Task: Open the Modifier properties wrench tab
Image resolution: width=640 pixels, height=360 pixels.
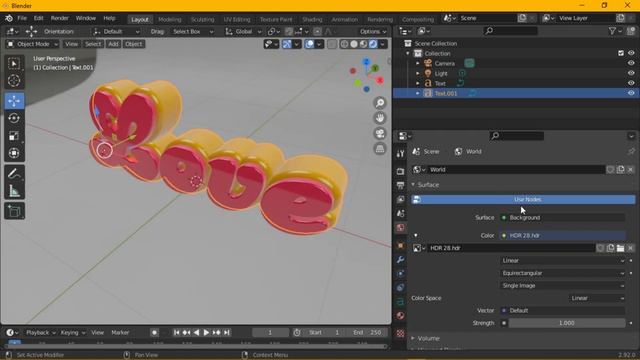Action: click(x=400, y=260)
